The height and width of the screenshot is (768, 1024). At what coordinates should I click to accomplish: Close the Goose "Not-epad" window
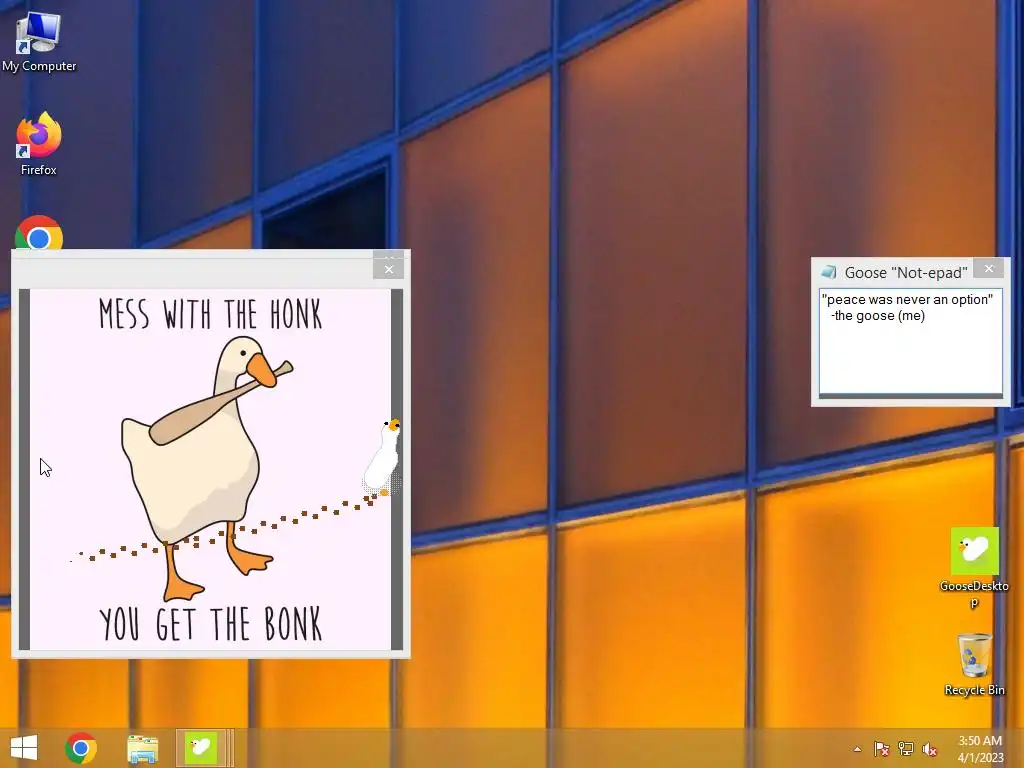click(989, 268)
